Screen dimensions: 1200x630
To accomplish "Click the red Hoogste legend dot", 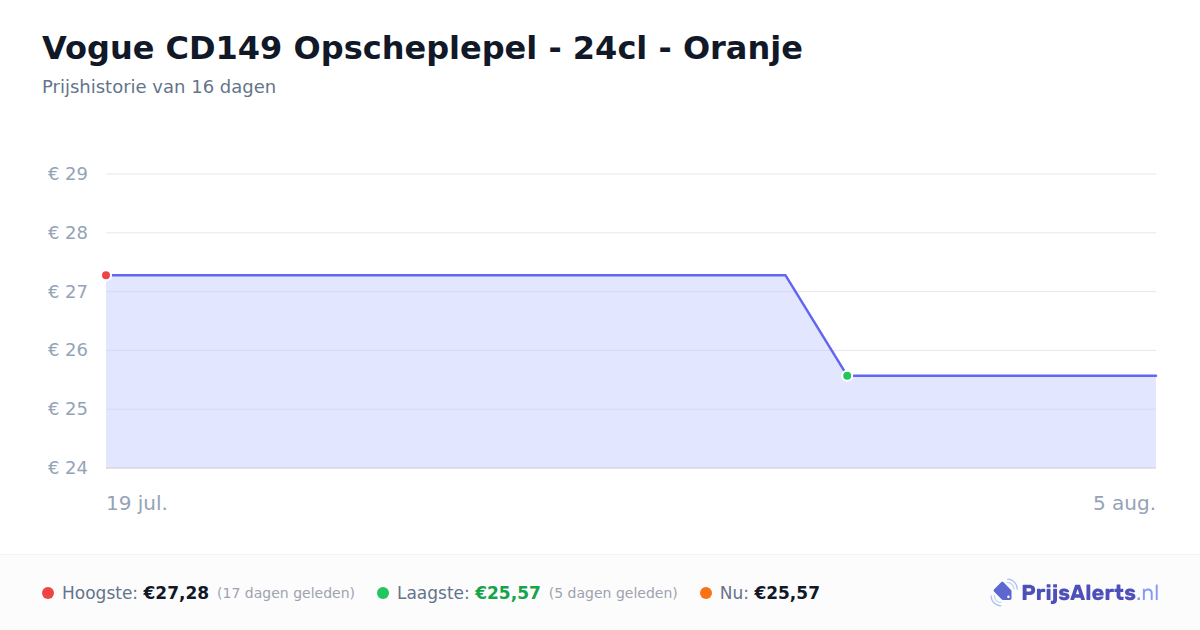I will tap(48, 593).
